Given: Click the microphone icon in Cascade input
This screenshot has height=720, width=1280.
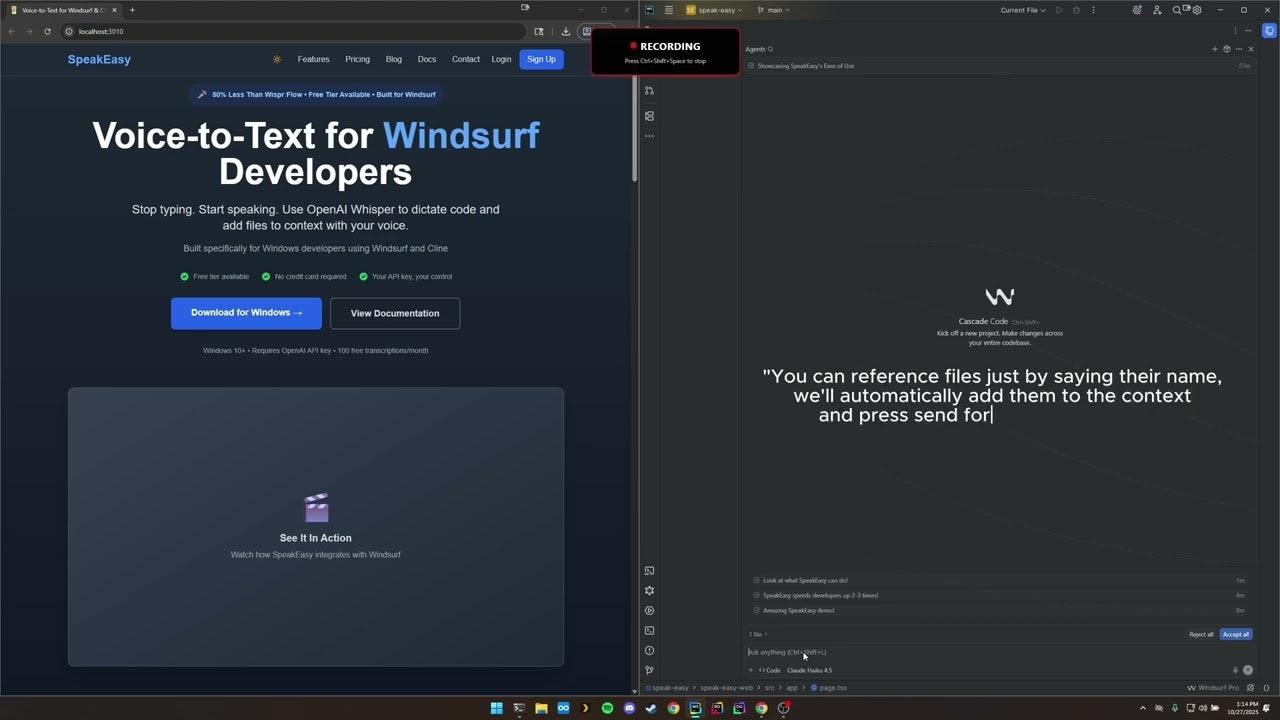Looking at the screenshot, I should coord(1235,670).
